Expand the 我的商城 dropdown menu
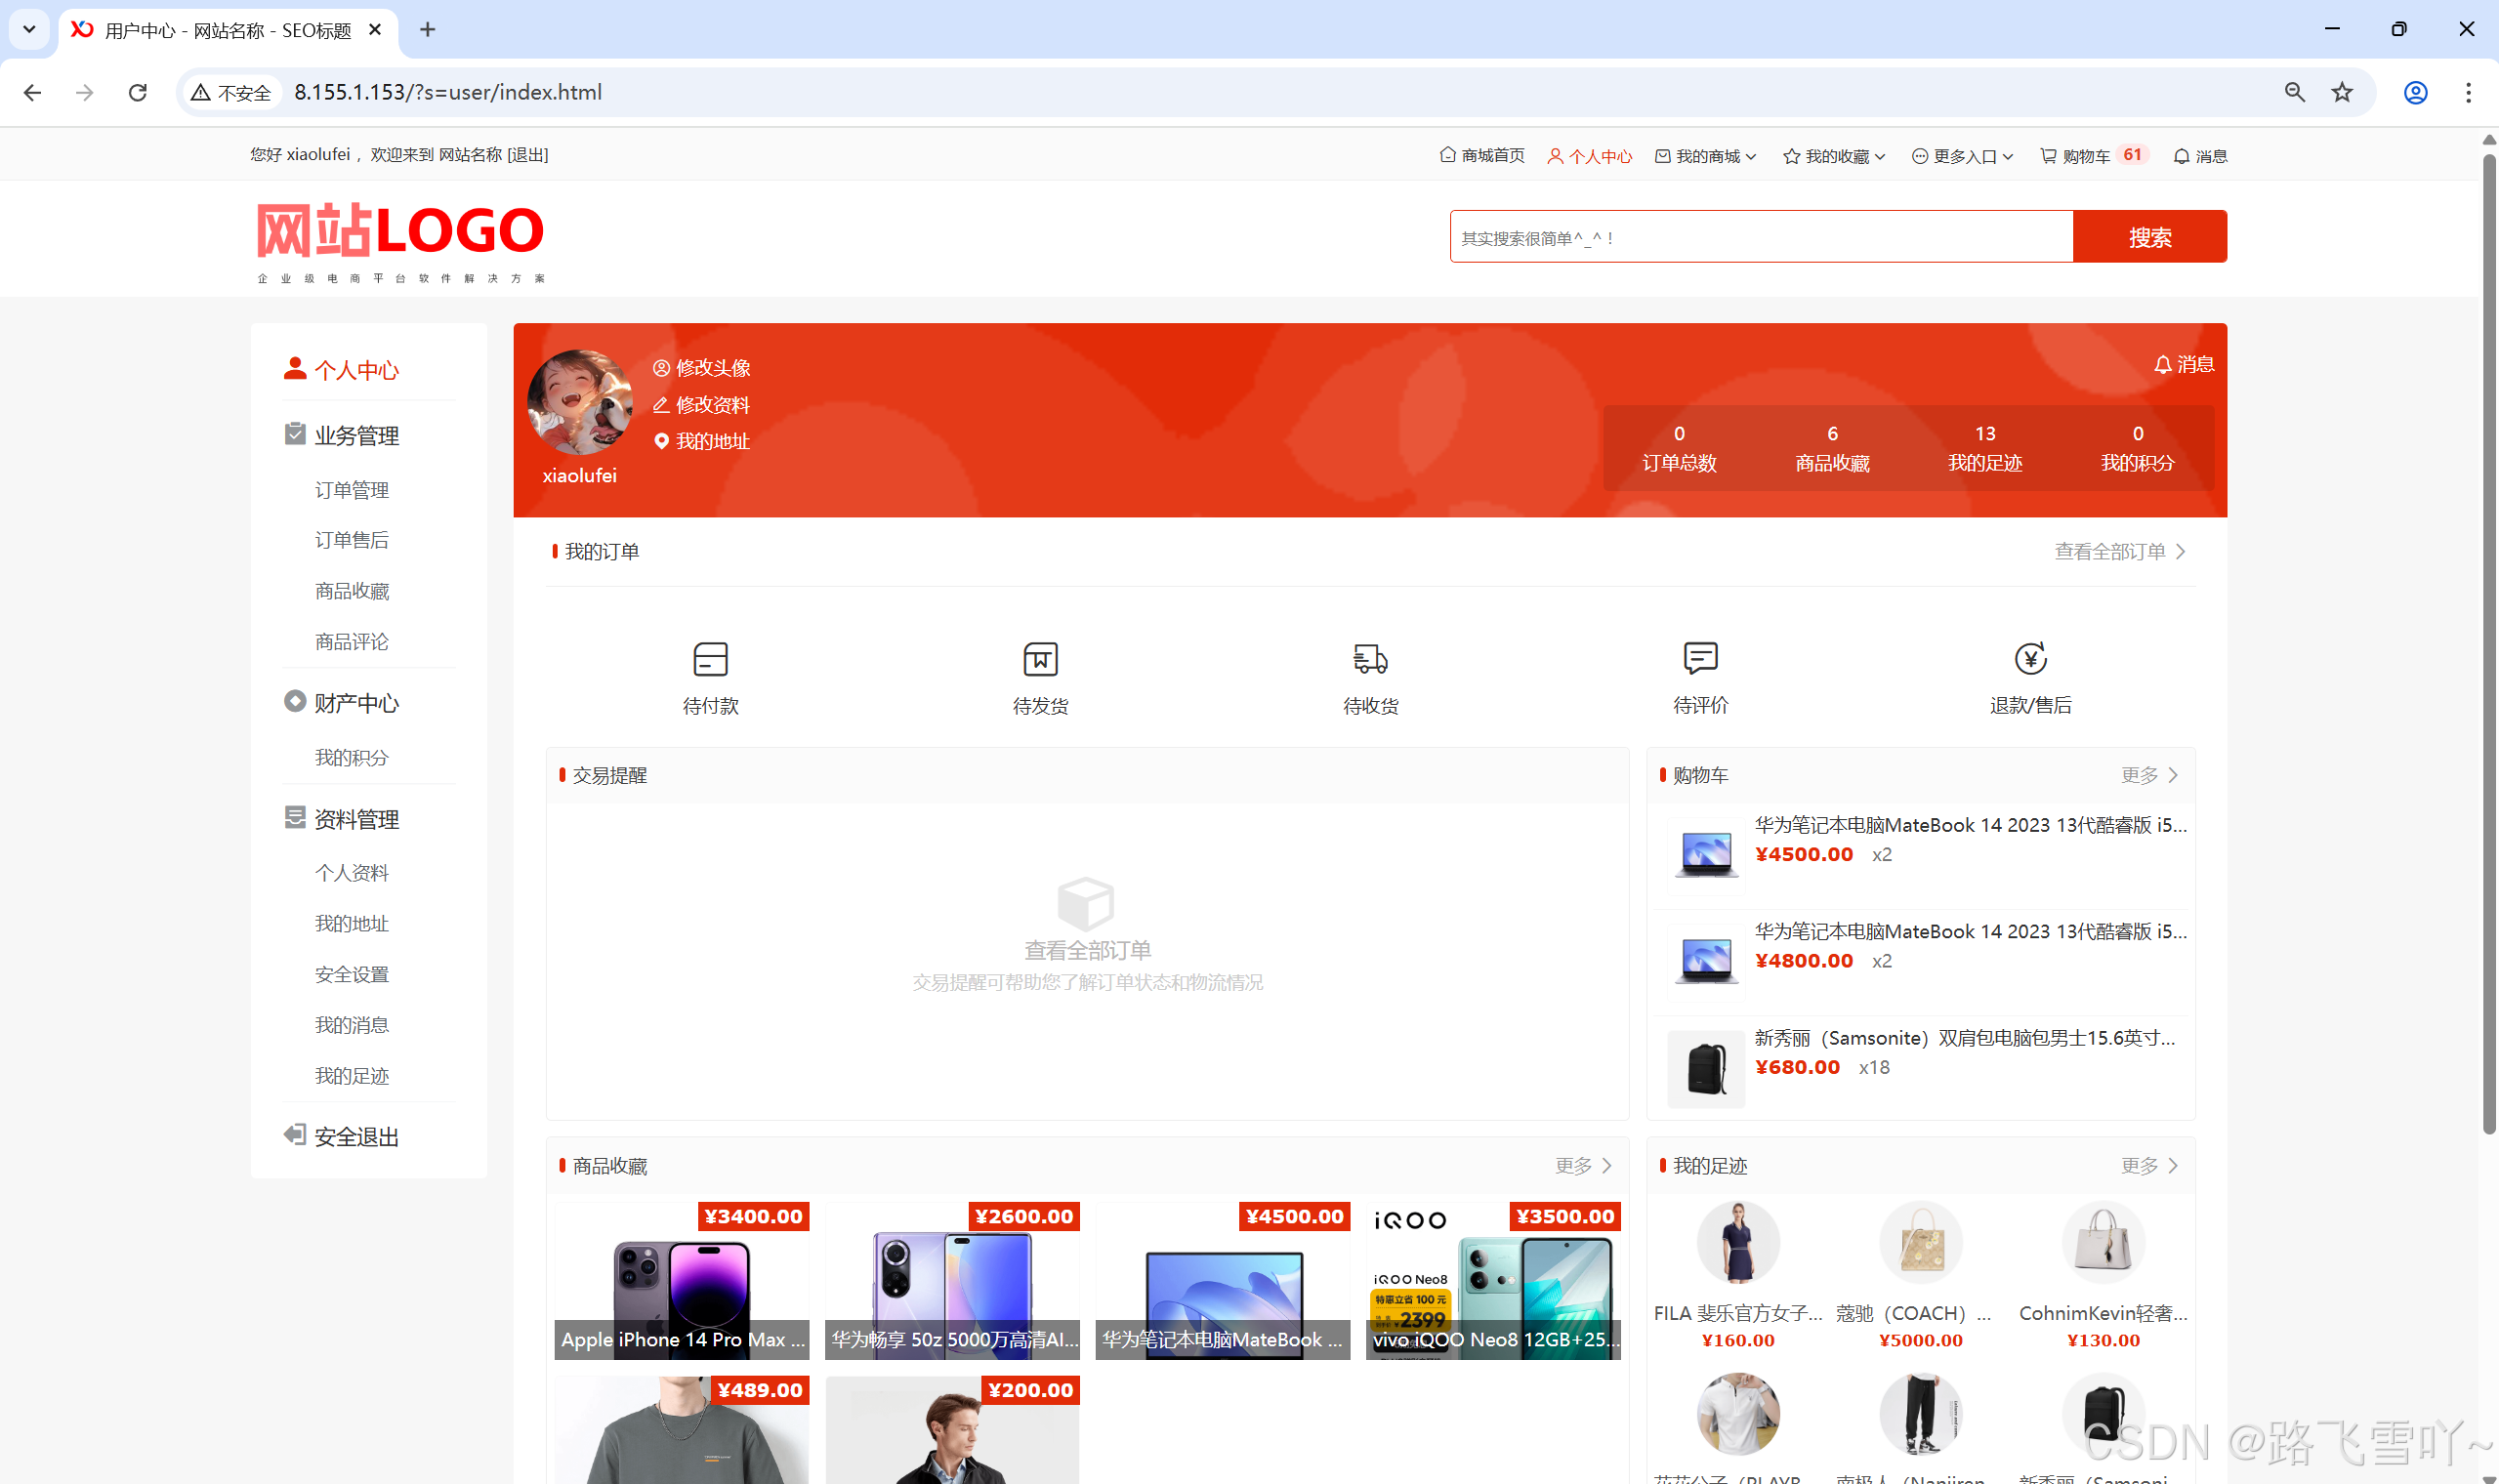Screen dimensions: 2499x1484 point(1706,156)
